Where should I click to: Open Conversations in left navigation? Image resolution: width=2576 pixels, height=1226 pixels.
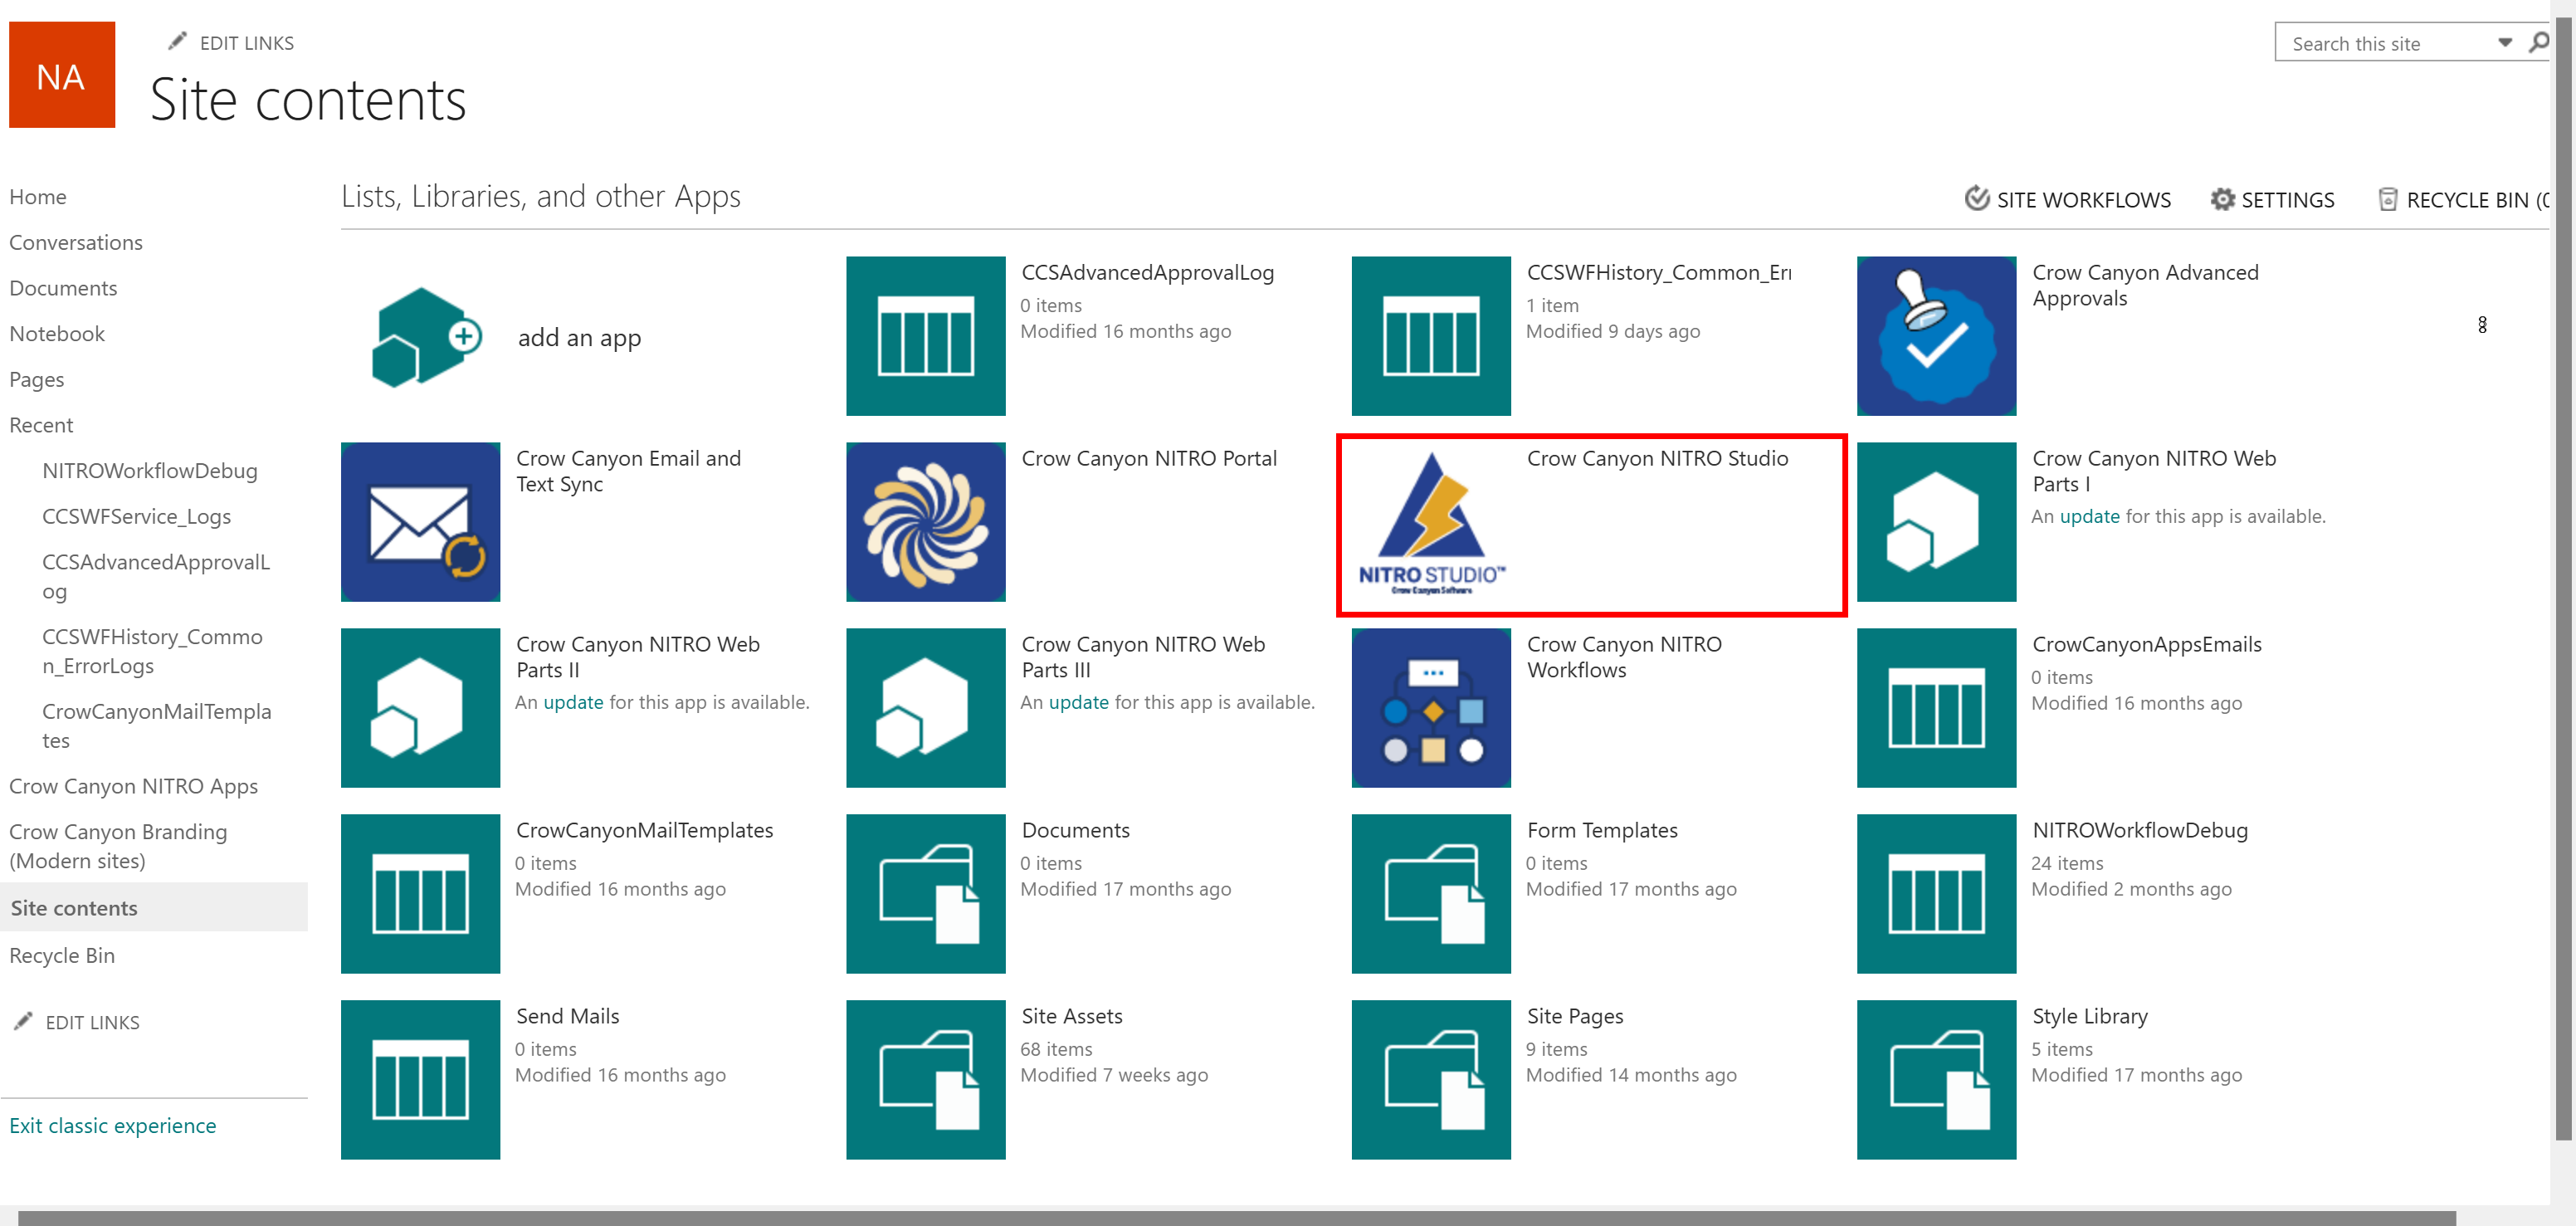pyautogui.click(x=76, y=243)
